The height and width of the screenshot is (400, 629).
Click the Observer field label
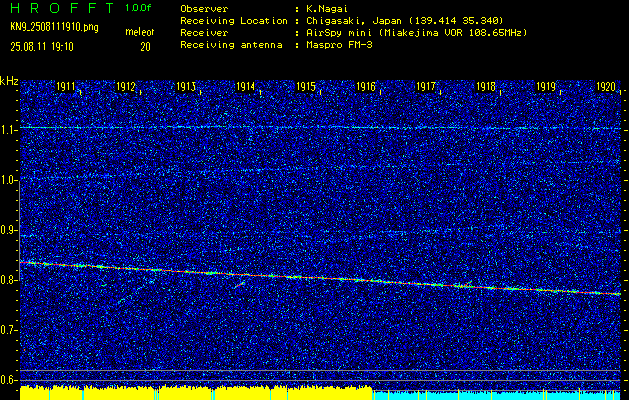click(x=204, y=8)
